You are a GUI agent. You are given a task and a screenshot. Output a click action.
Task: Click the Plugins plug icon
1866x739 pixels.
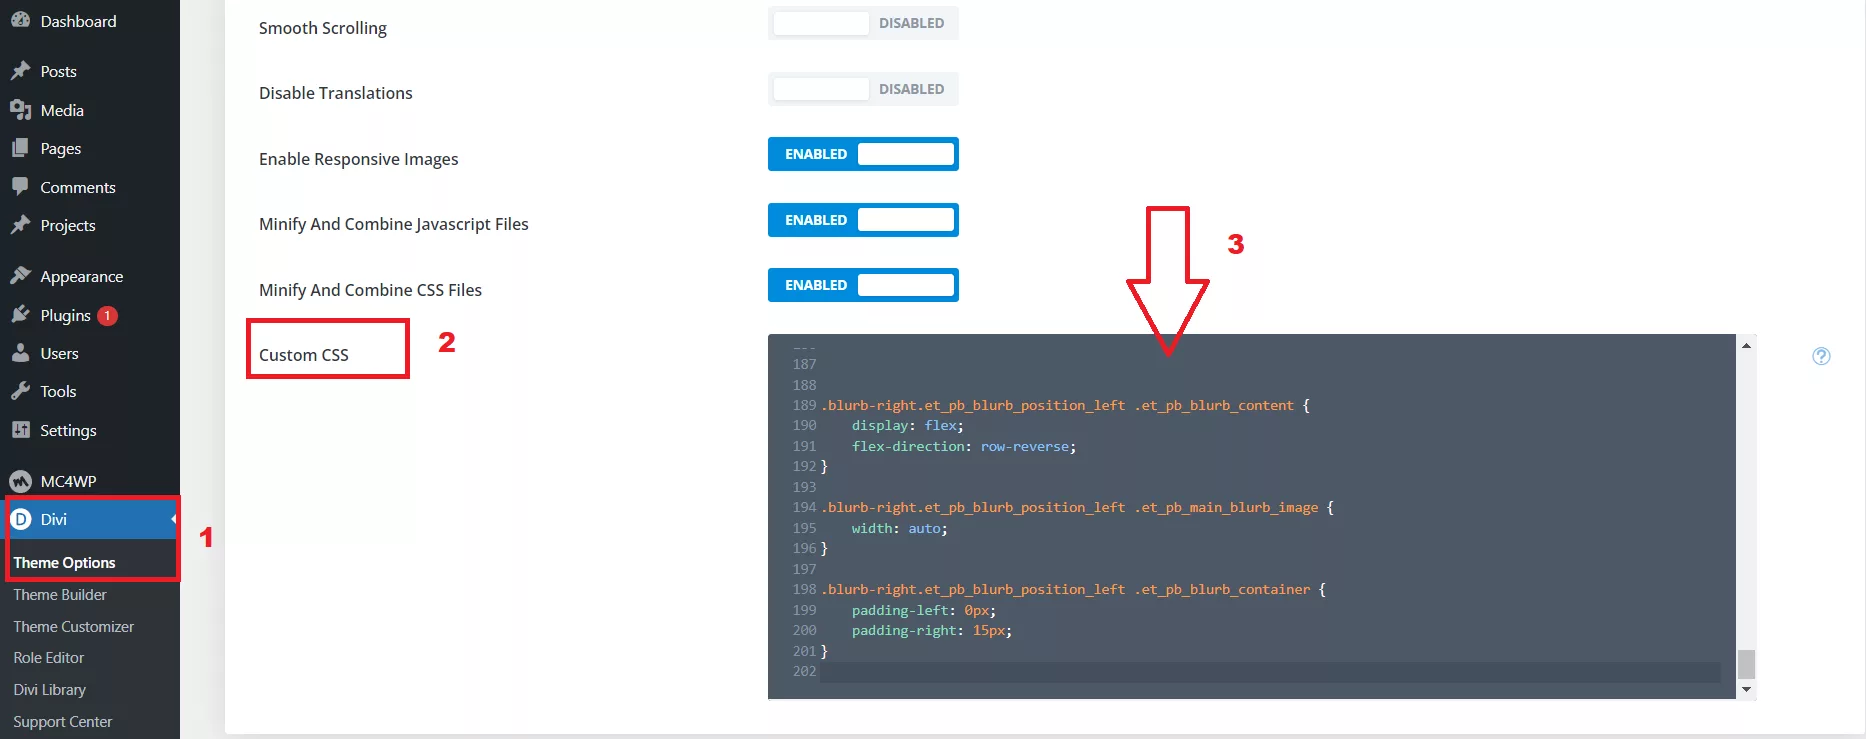pyautogui.click(x=20, y=315)
